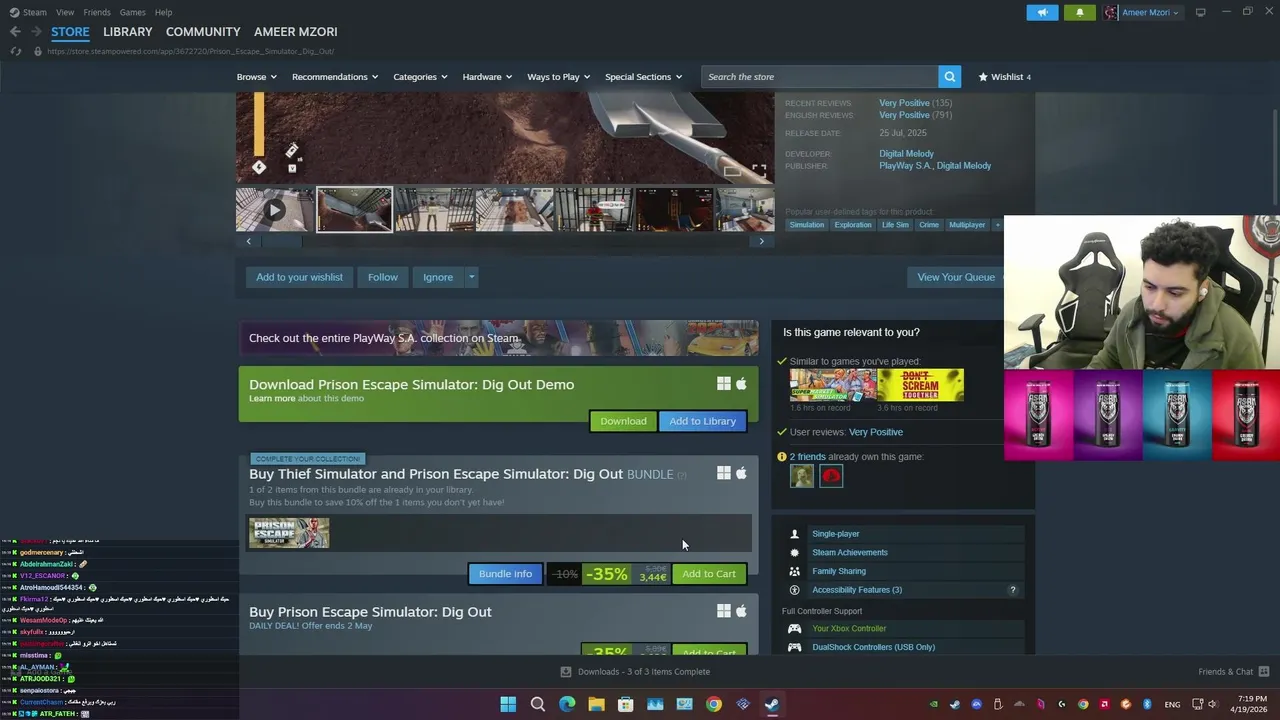The width and height of the screenshot is (1280, 720).
Task: Open the Prison Escape Simulator bundle thumbnail
Action: pyautogui.click(x=289, y=533)
